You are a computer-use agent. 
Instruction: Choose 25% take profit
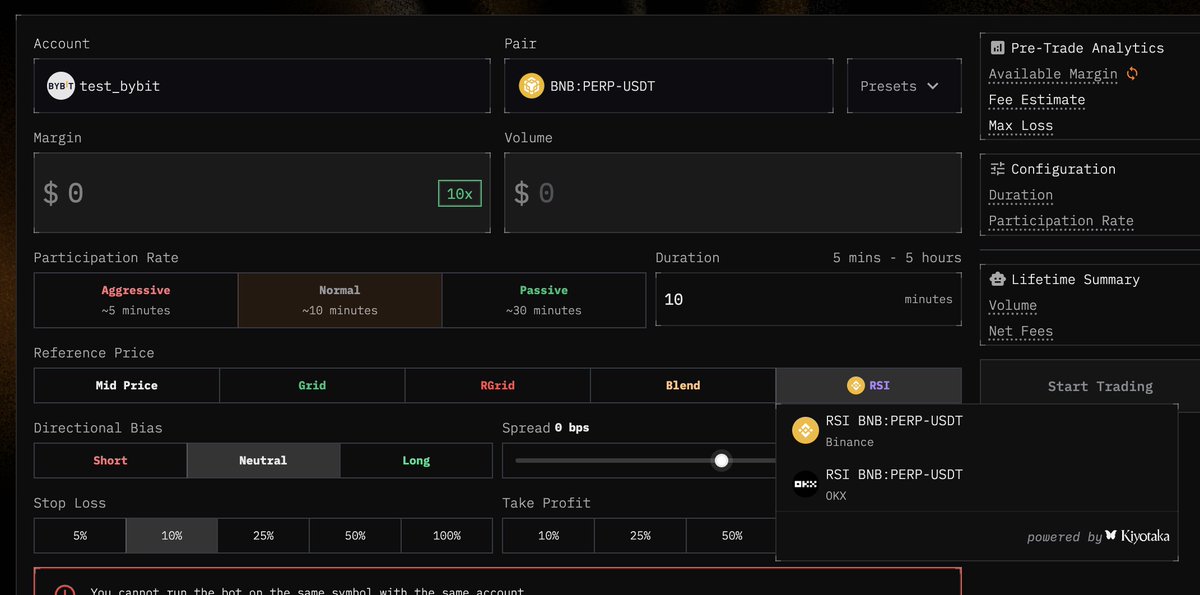(x=640, y=536)
